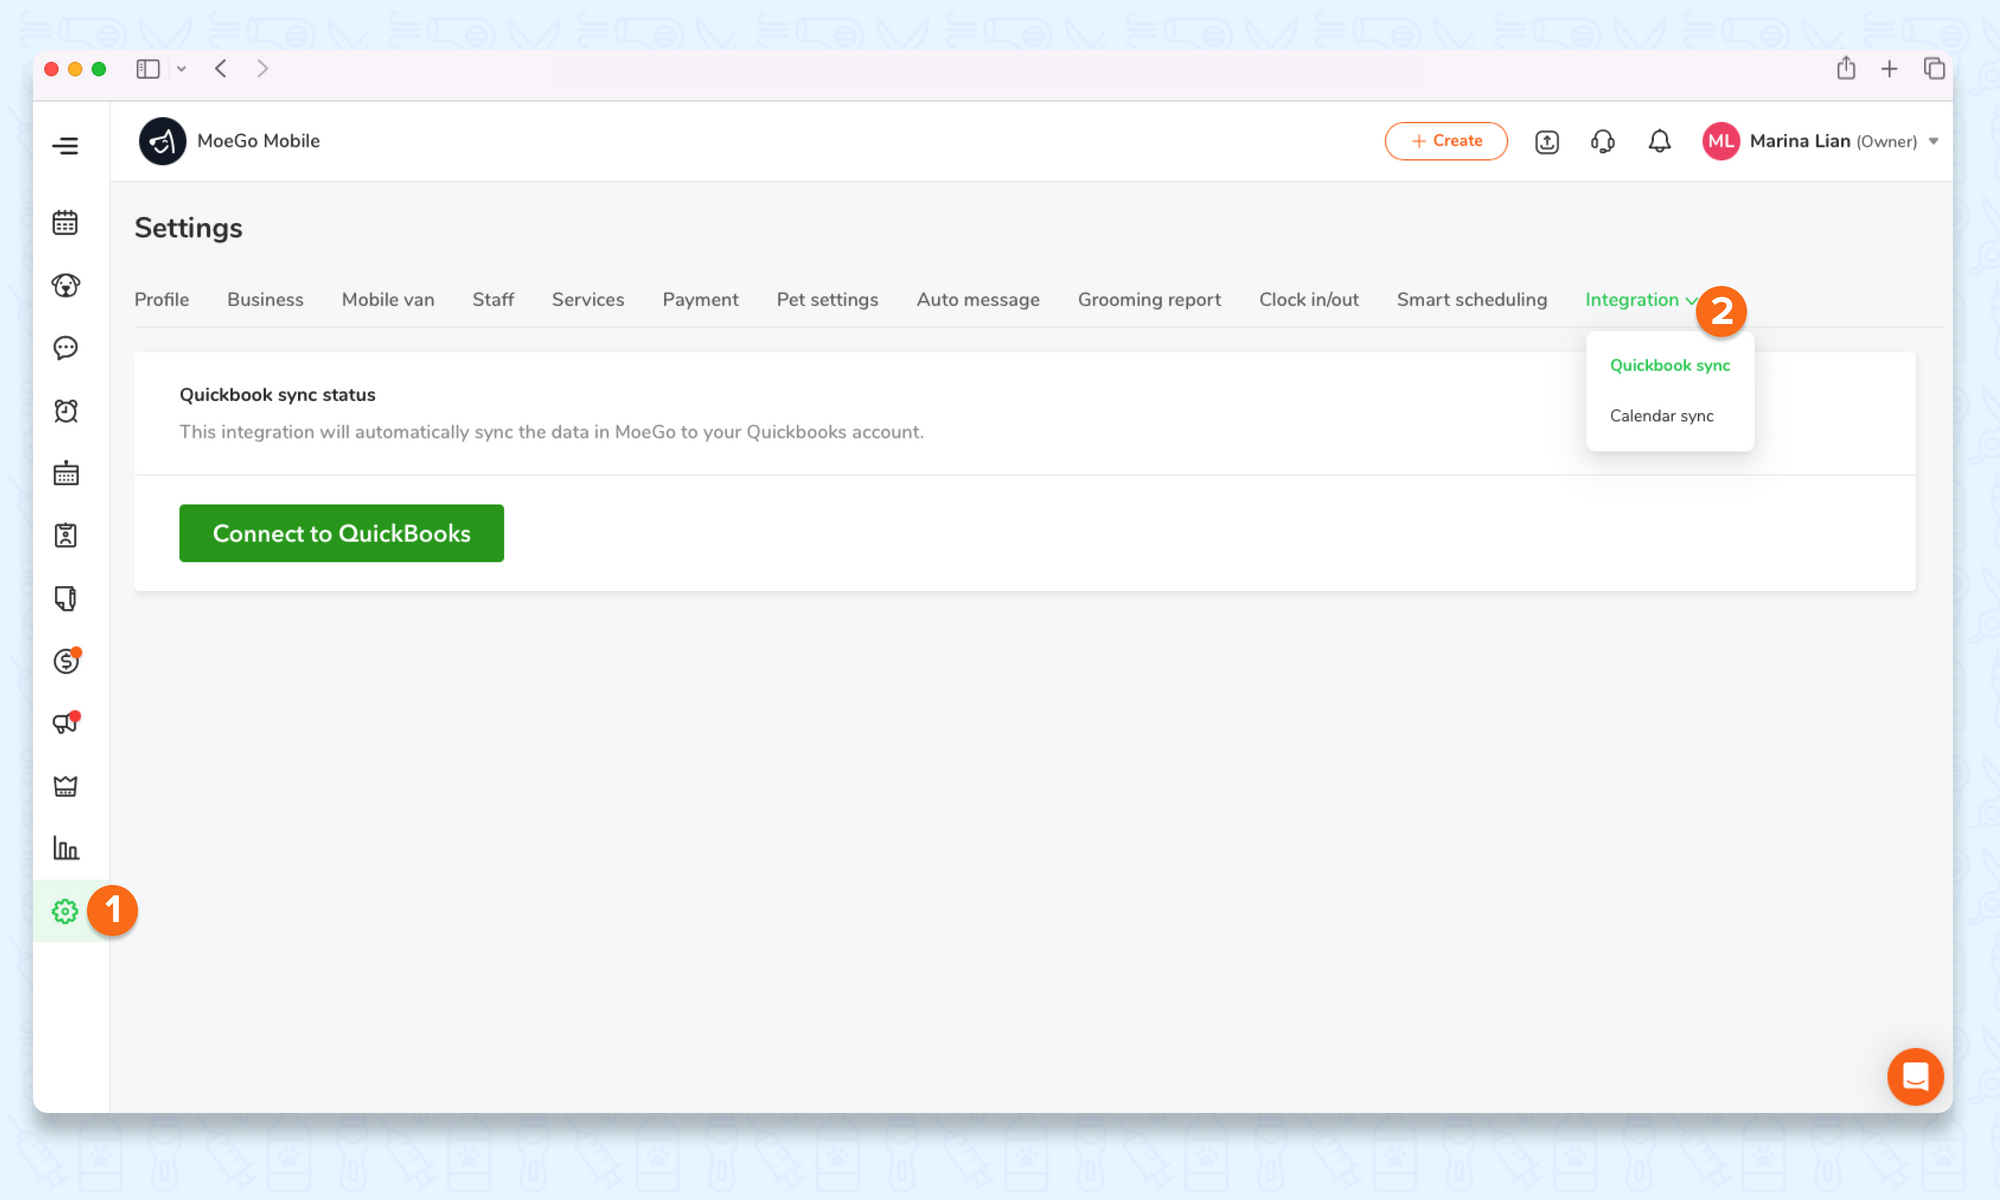
Task: Expand the browser sidebar options chevron
Action: tap(181, 69)
